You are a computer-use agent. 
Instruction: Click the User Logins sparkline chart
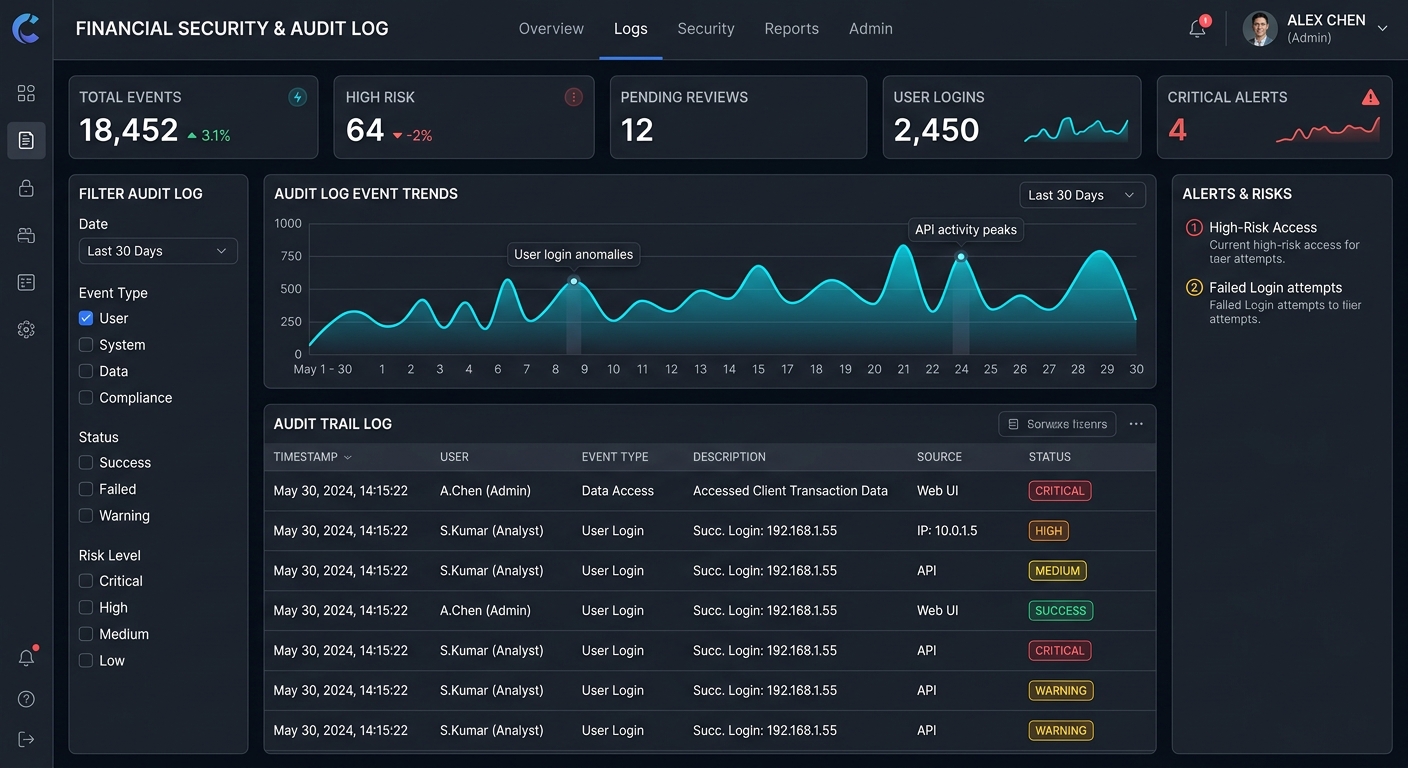pyautogui.click(x=1076, y=128)
